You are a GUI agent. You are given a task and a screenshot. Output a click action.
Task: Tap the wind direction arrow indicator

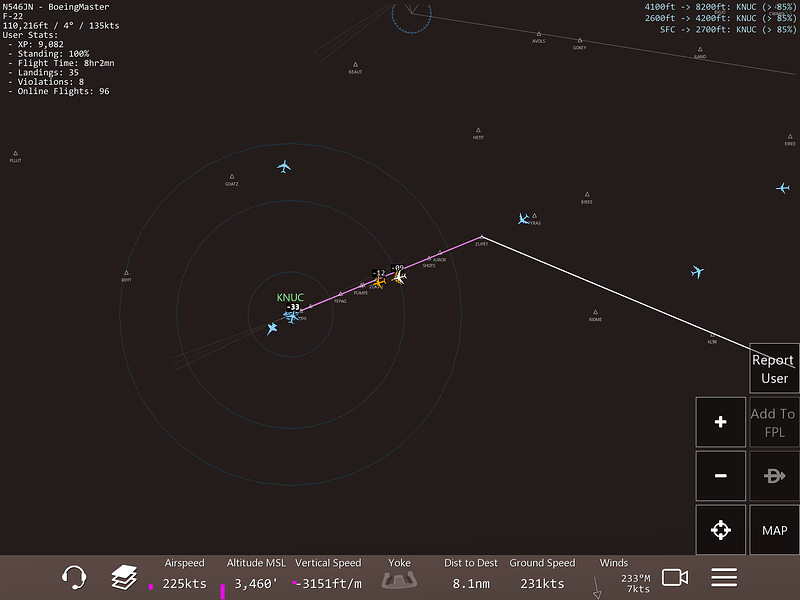point(596,587)
